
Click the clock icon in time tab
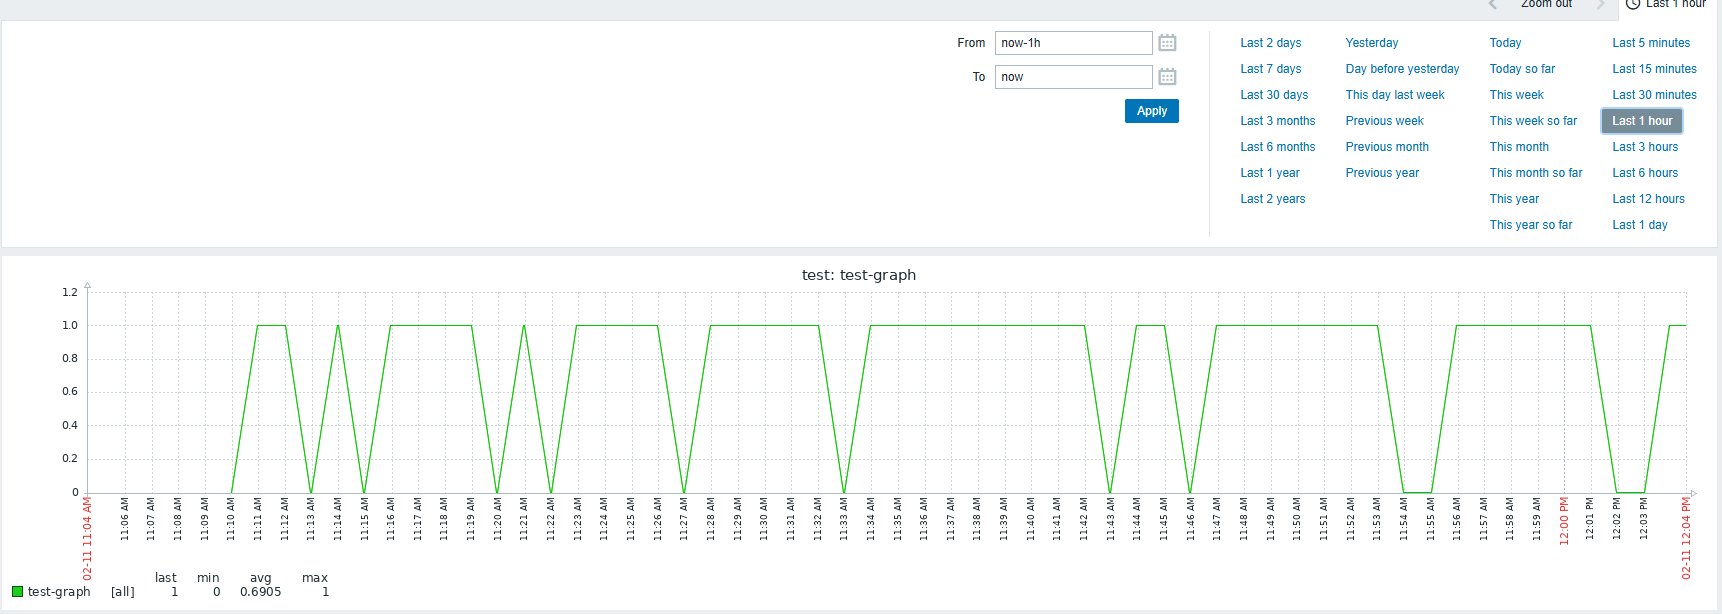(x=1633, y=4)
